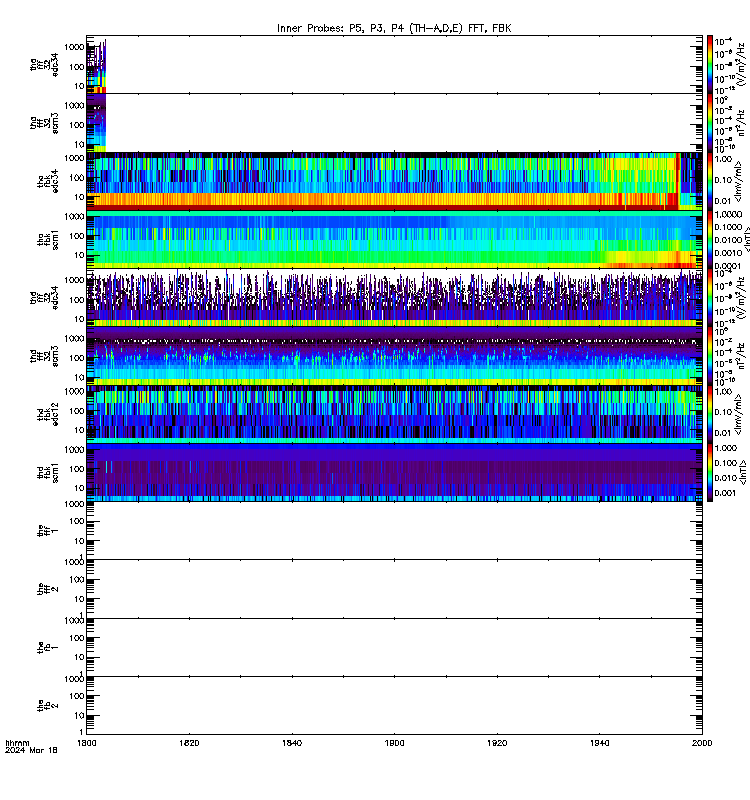
Task: Click inside the tha fbk edc34 spectrogram
Action: pyautogui.click(x=394, y=181)
